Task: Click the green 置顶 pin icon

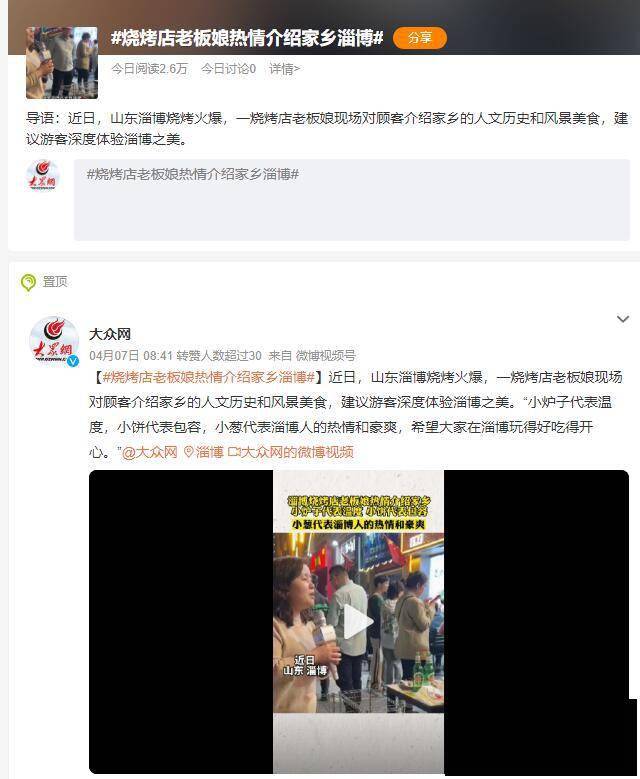Action: click(x=28, y=282)
